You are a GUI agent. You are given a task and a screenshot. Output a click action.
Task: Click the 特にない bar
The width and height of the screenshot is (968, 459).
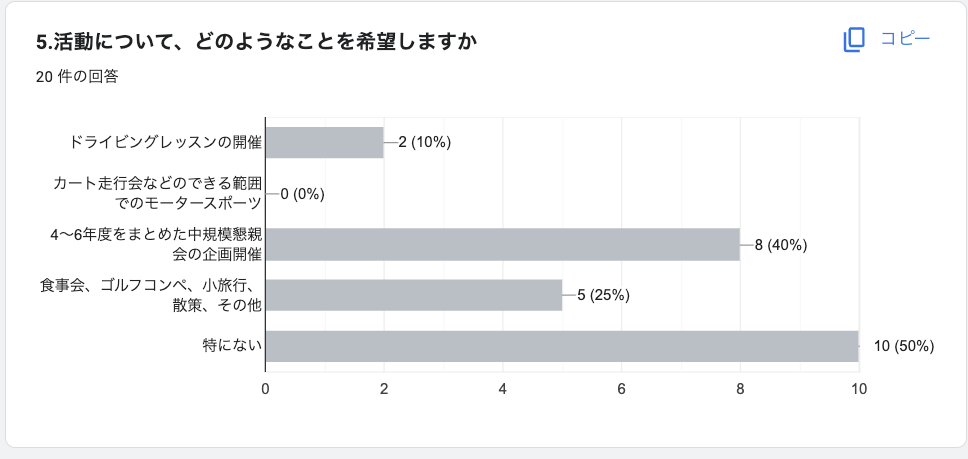click(x=561, y=346)
